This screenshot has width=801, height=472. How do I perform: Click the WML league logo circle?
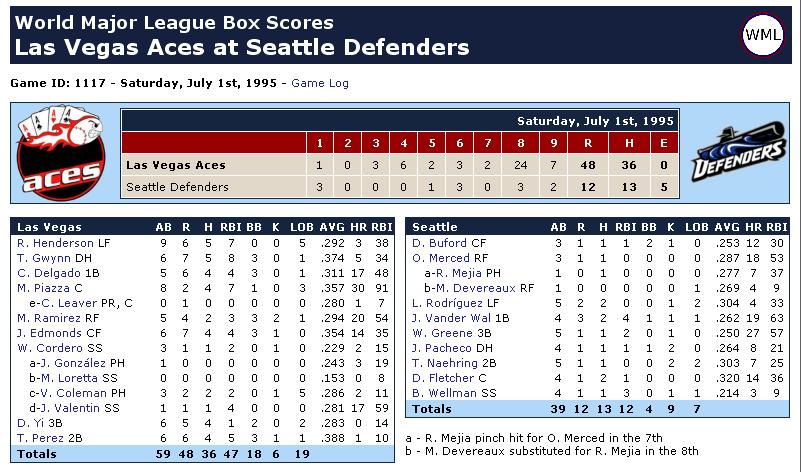[763, 35]
